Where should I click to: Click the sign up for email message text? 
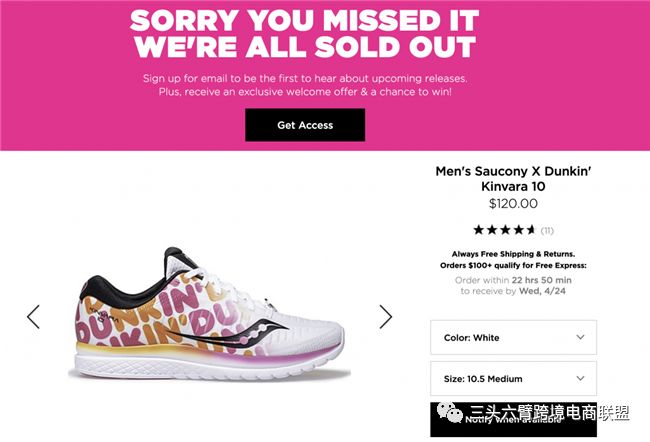pos(305,84)
